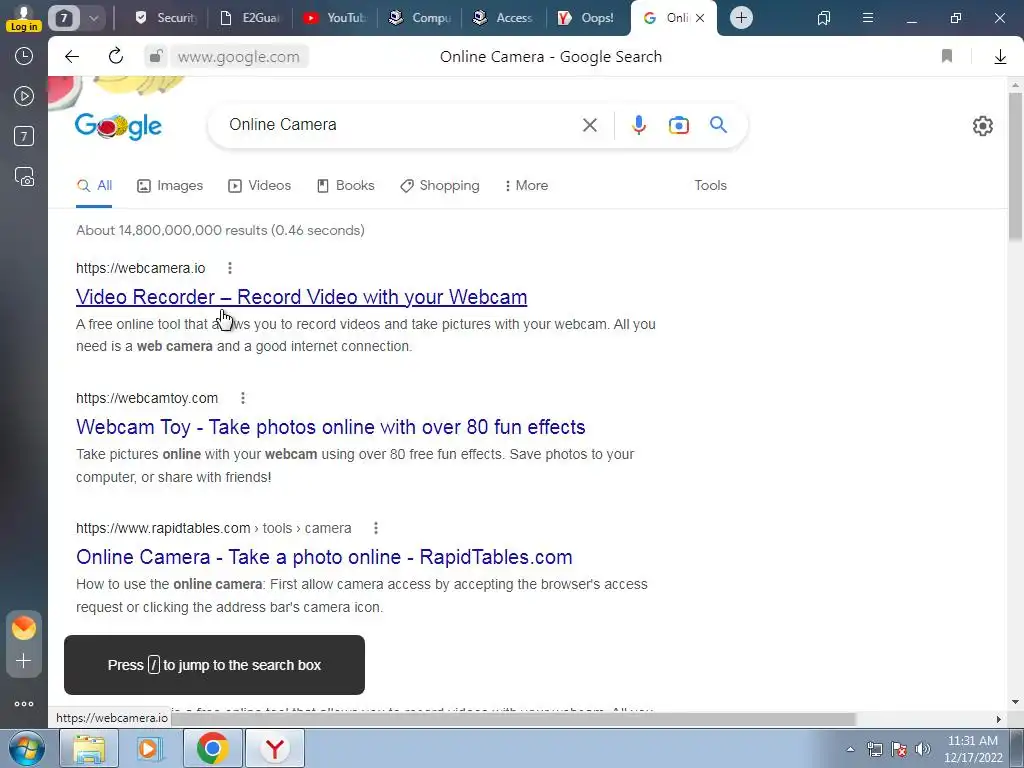Image resolution: width=1024 pixels, height=768 pixels.
Task: Close the Online Camera Google tab
Action: (699, 18)
